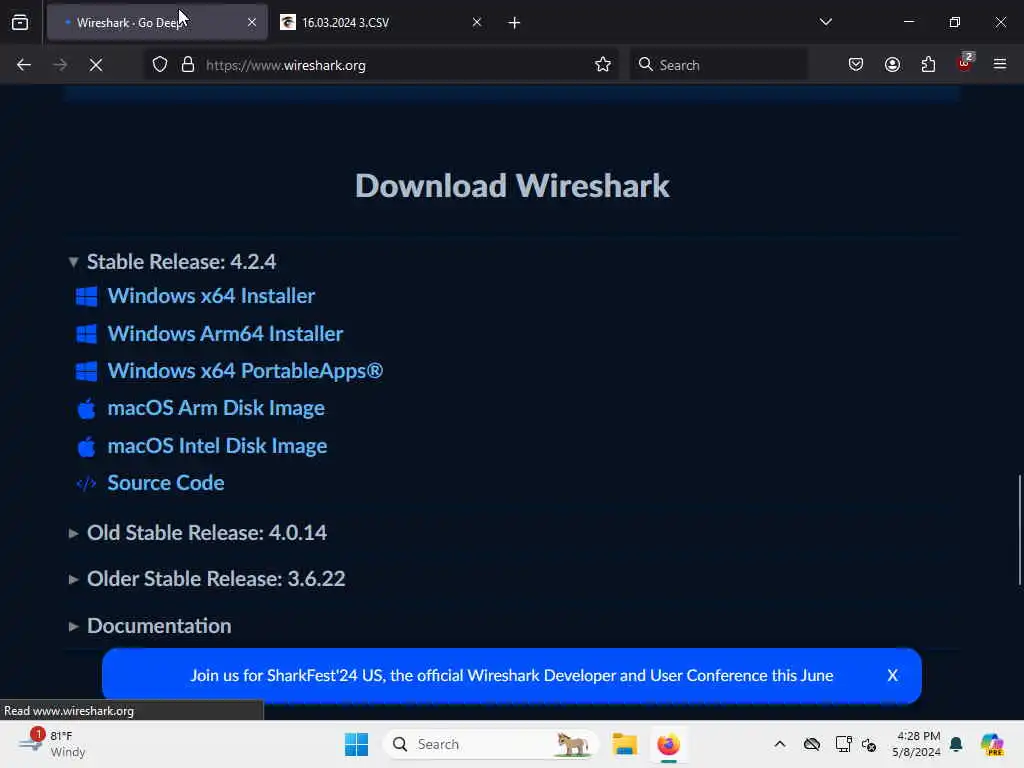Open list all tabs dropdown
Screen dimensions: 1024x768
point(825,22)
